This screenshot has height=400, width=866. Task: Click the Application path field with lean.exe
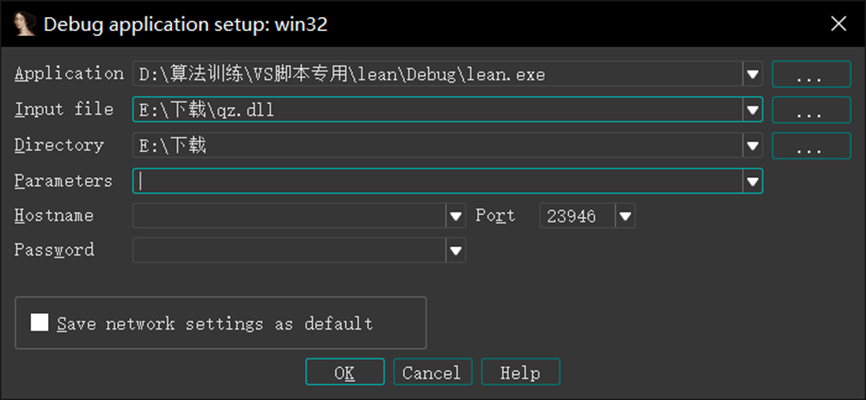coord(437,74)
